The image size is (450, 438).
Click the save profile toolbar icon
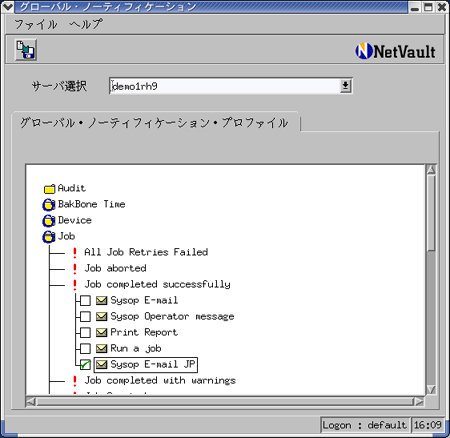coord(26,50)
